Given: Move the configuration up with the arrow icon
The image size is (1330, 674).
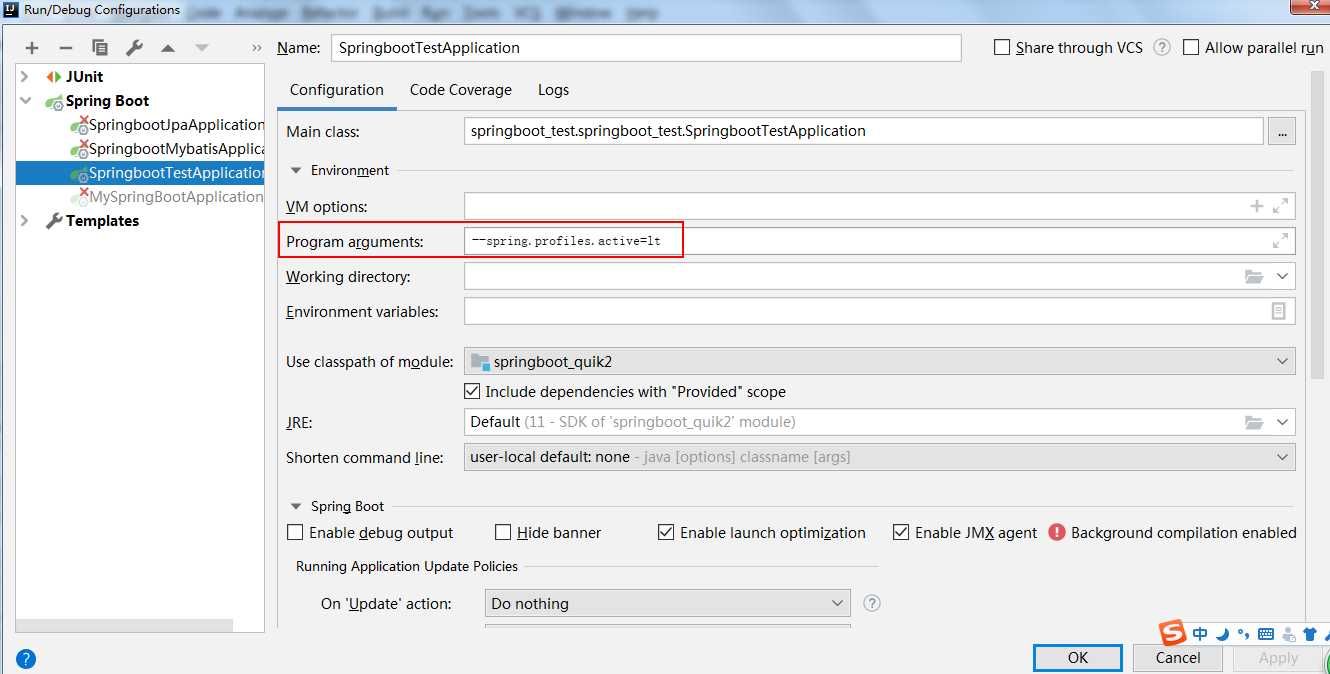Looking at the screenshot, I should pyautogui.click(x=168, y=48).
